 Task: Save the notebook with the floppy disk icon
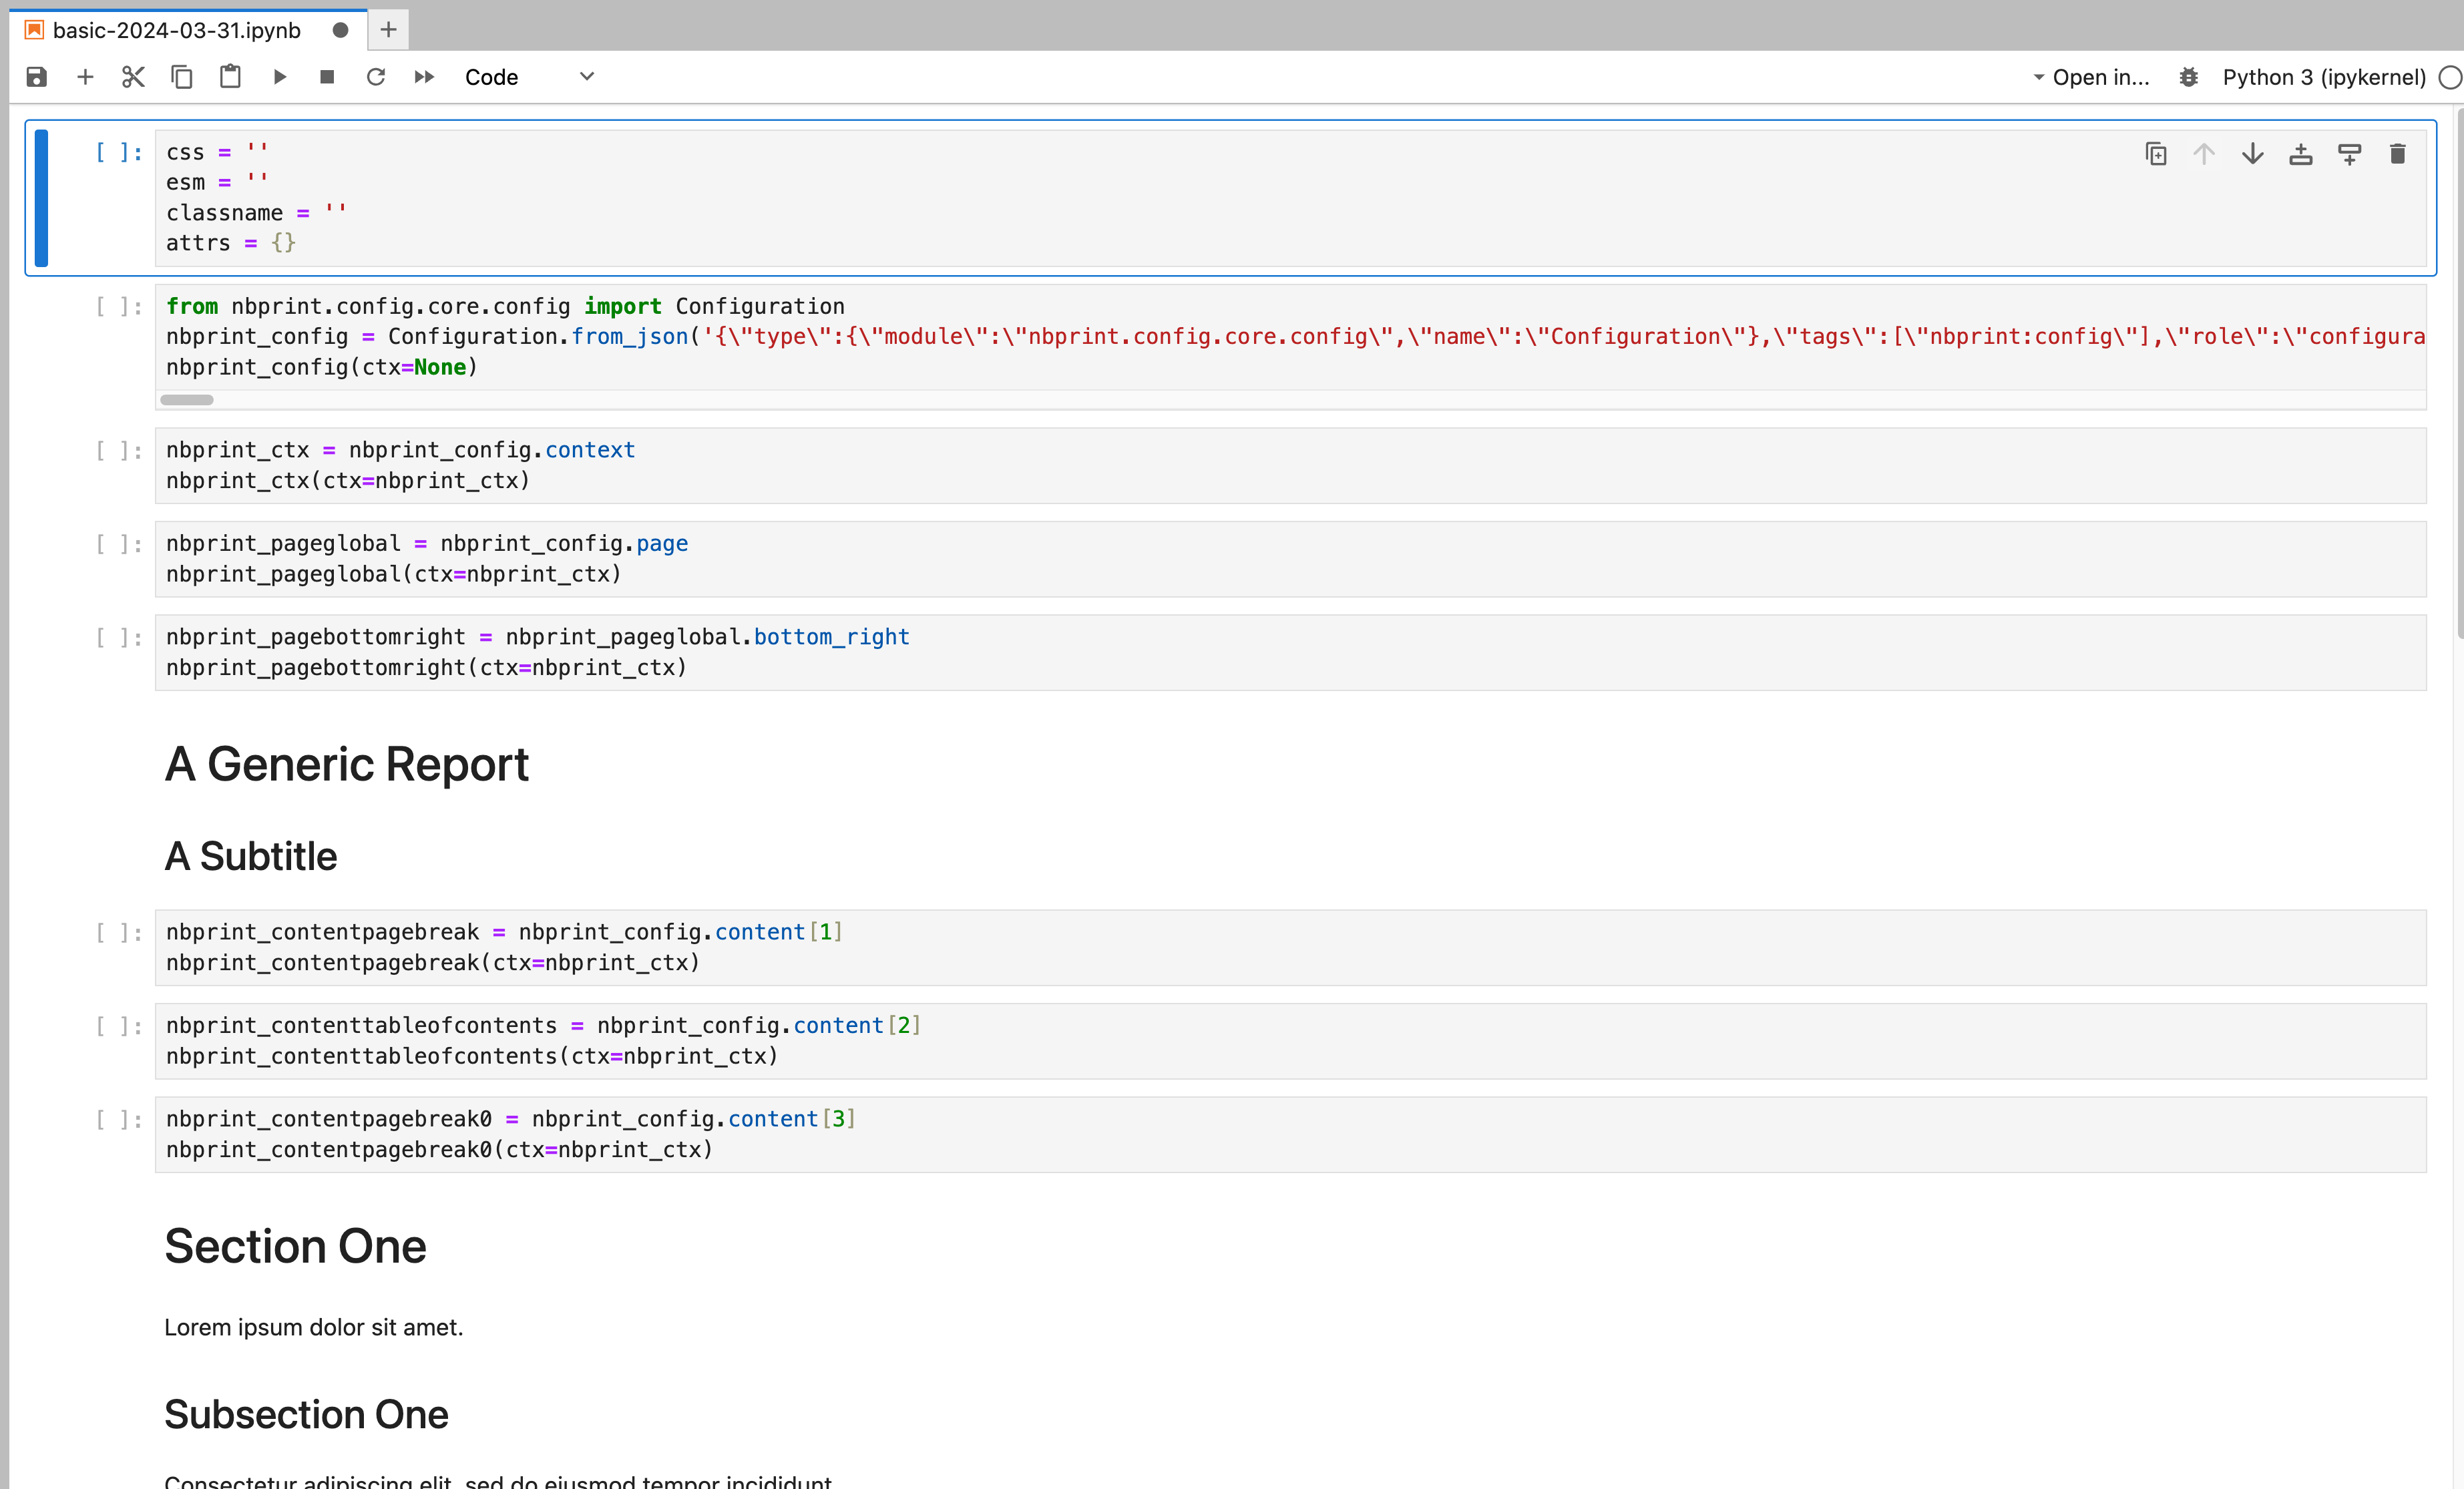tap(37, 77)
